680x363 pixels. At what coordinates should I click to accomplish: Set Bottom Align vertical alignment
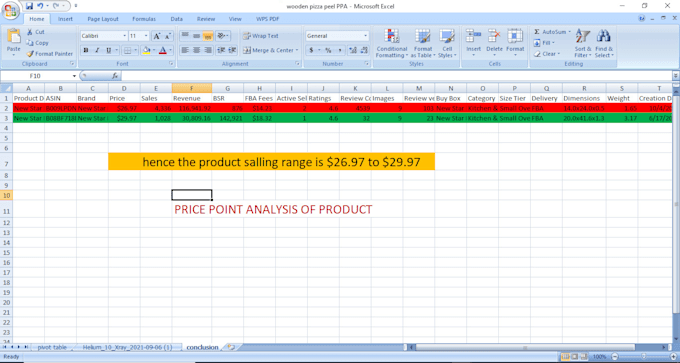pyautogui.click(x=208, y=36)
